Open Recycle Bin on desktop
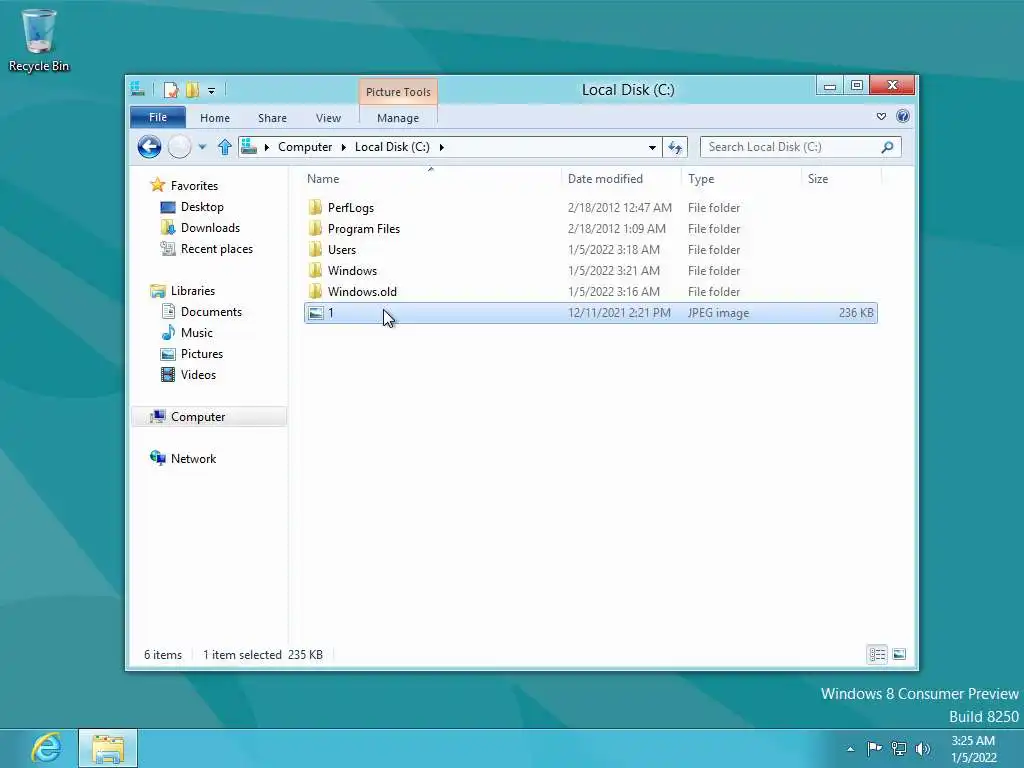 coord(39,39)
